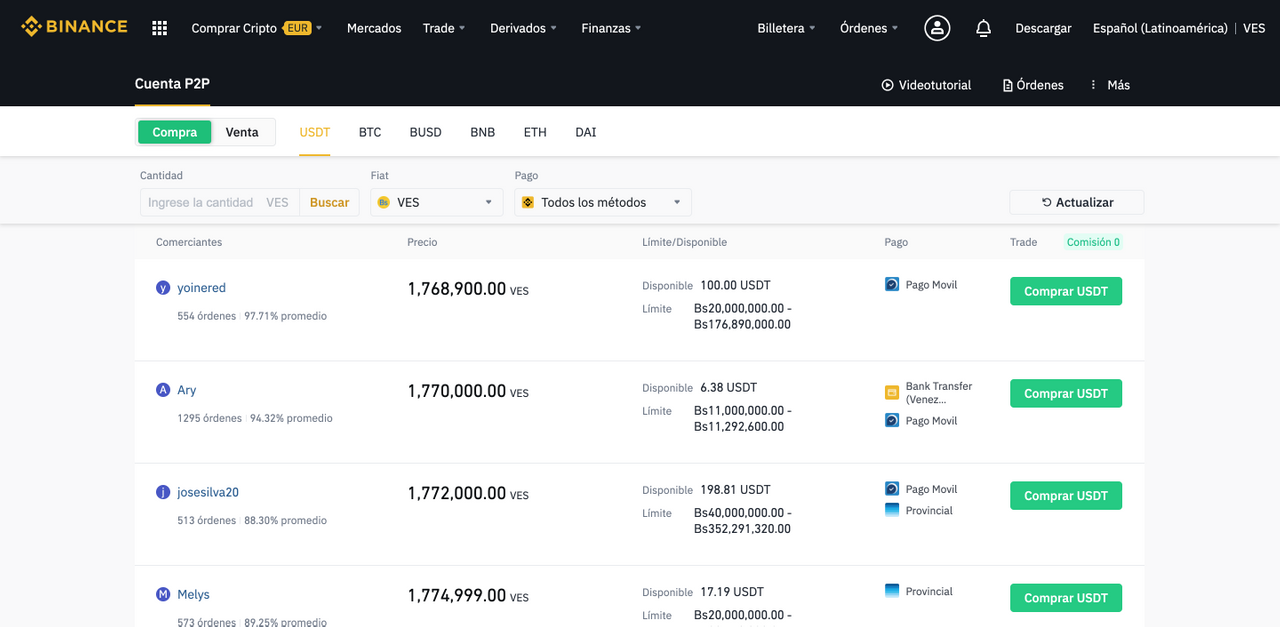Click Melys's avatar icon
Screen dimensions: 1280x627
pos(163,594)
